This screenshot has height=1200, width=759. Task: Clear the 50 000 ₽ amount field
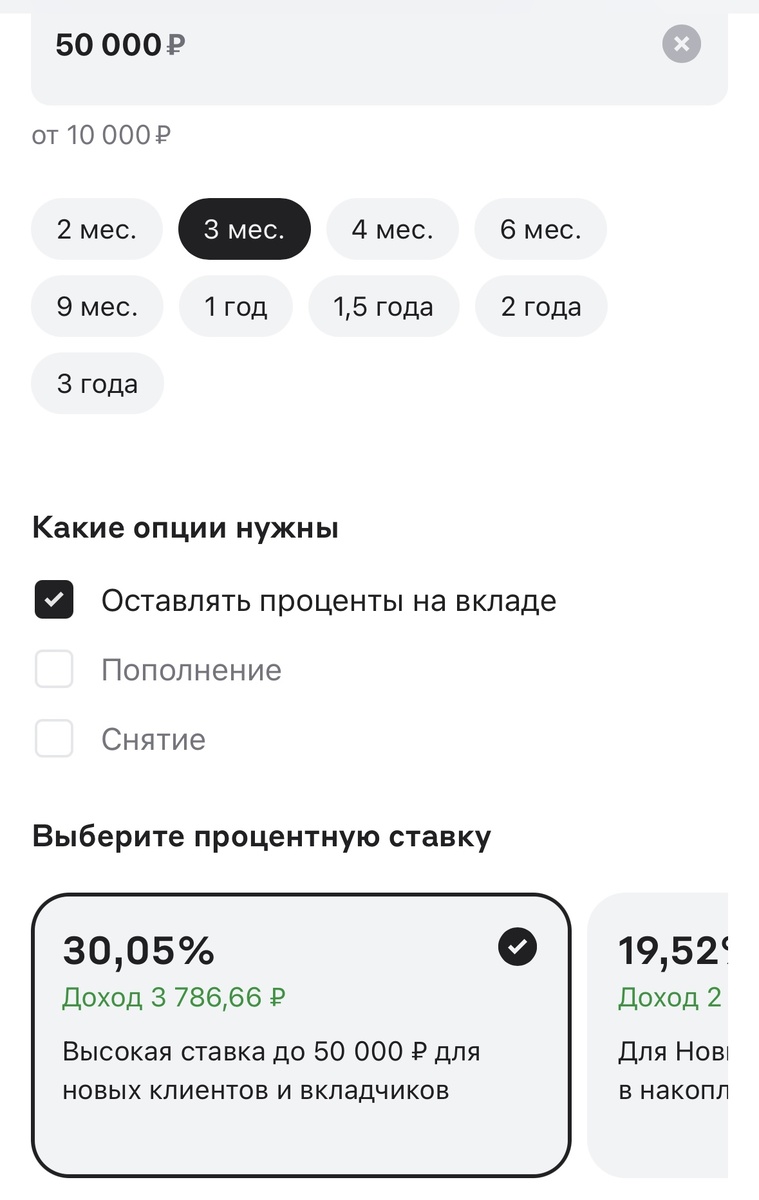point(681,44)
